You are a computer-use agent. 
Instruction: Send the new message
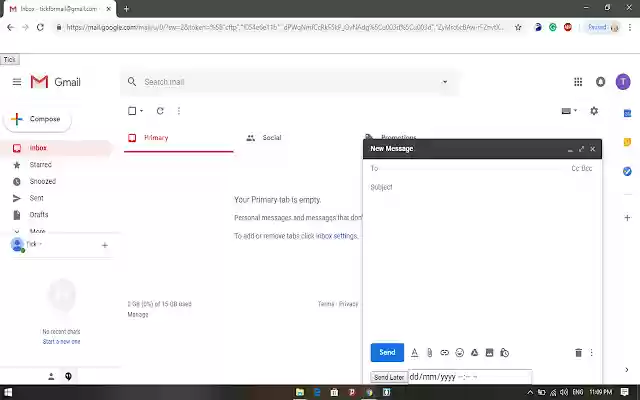(387, 352)
